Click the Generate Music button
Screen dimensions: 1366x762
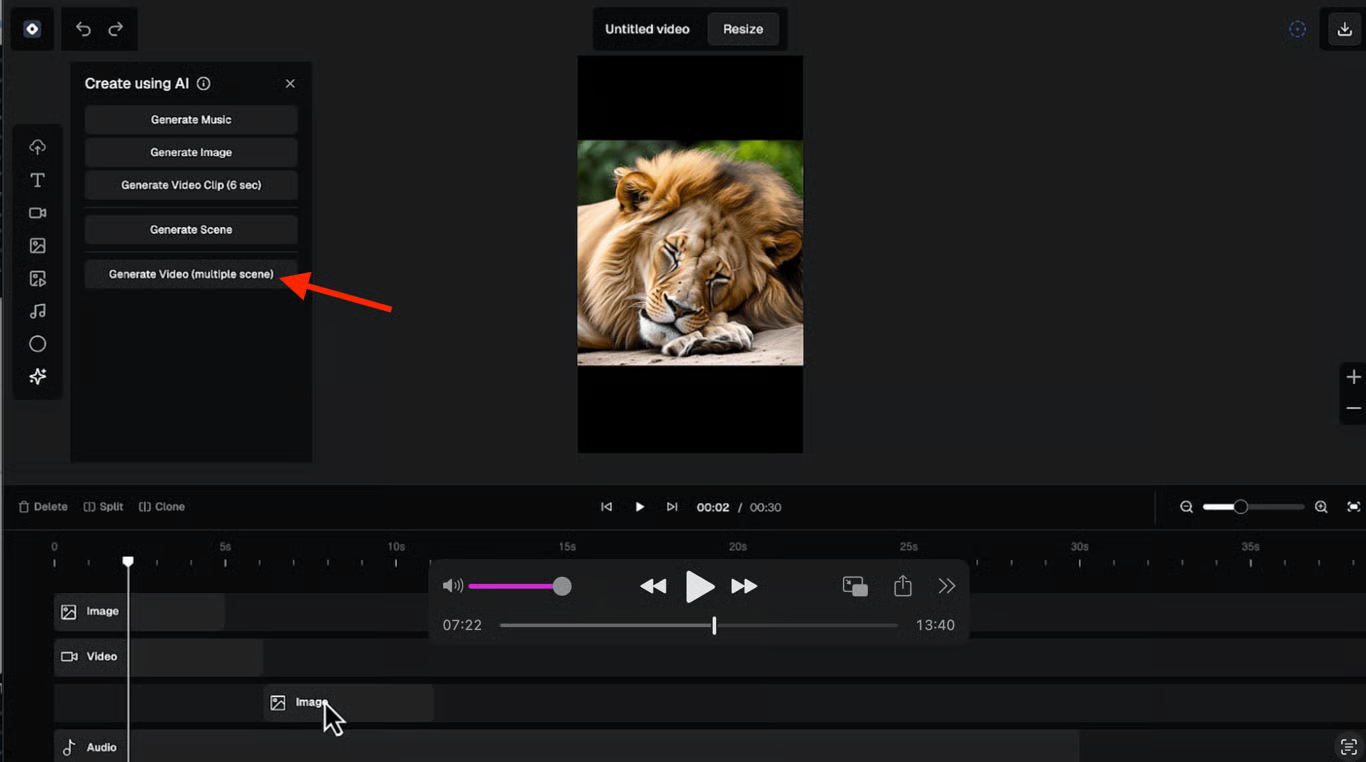tap(191, 120)
